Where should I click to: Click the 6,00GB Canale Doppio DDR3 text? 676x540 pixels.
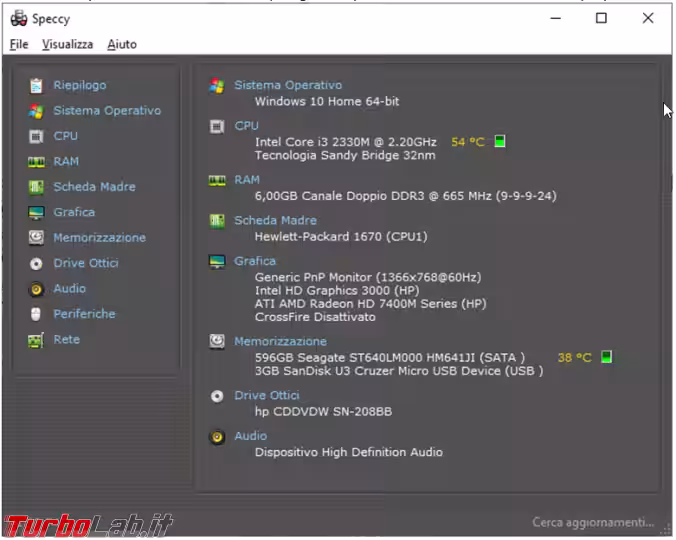405,196
